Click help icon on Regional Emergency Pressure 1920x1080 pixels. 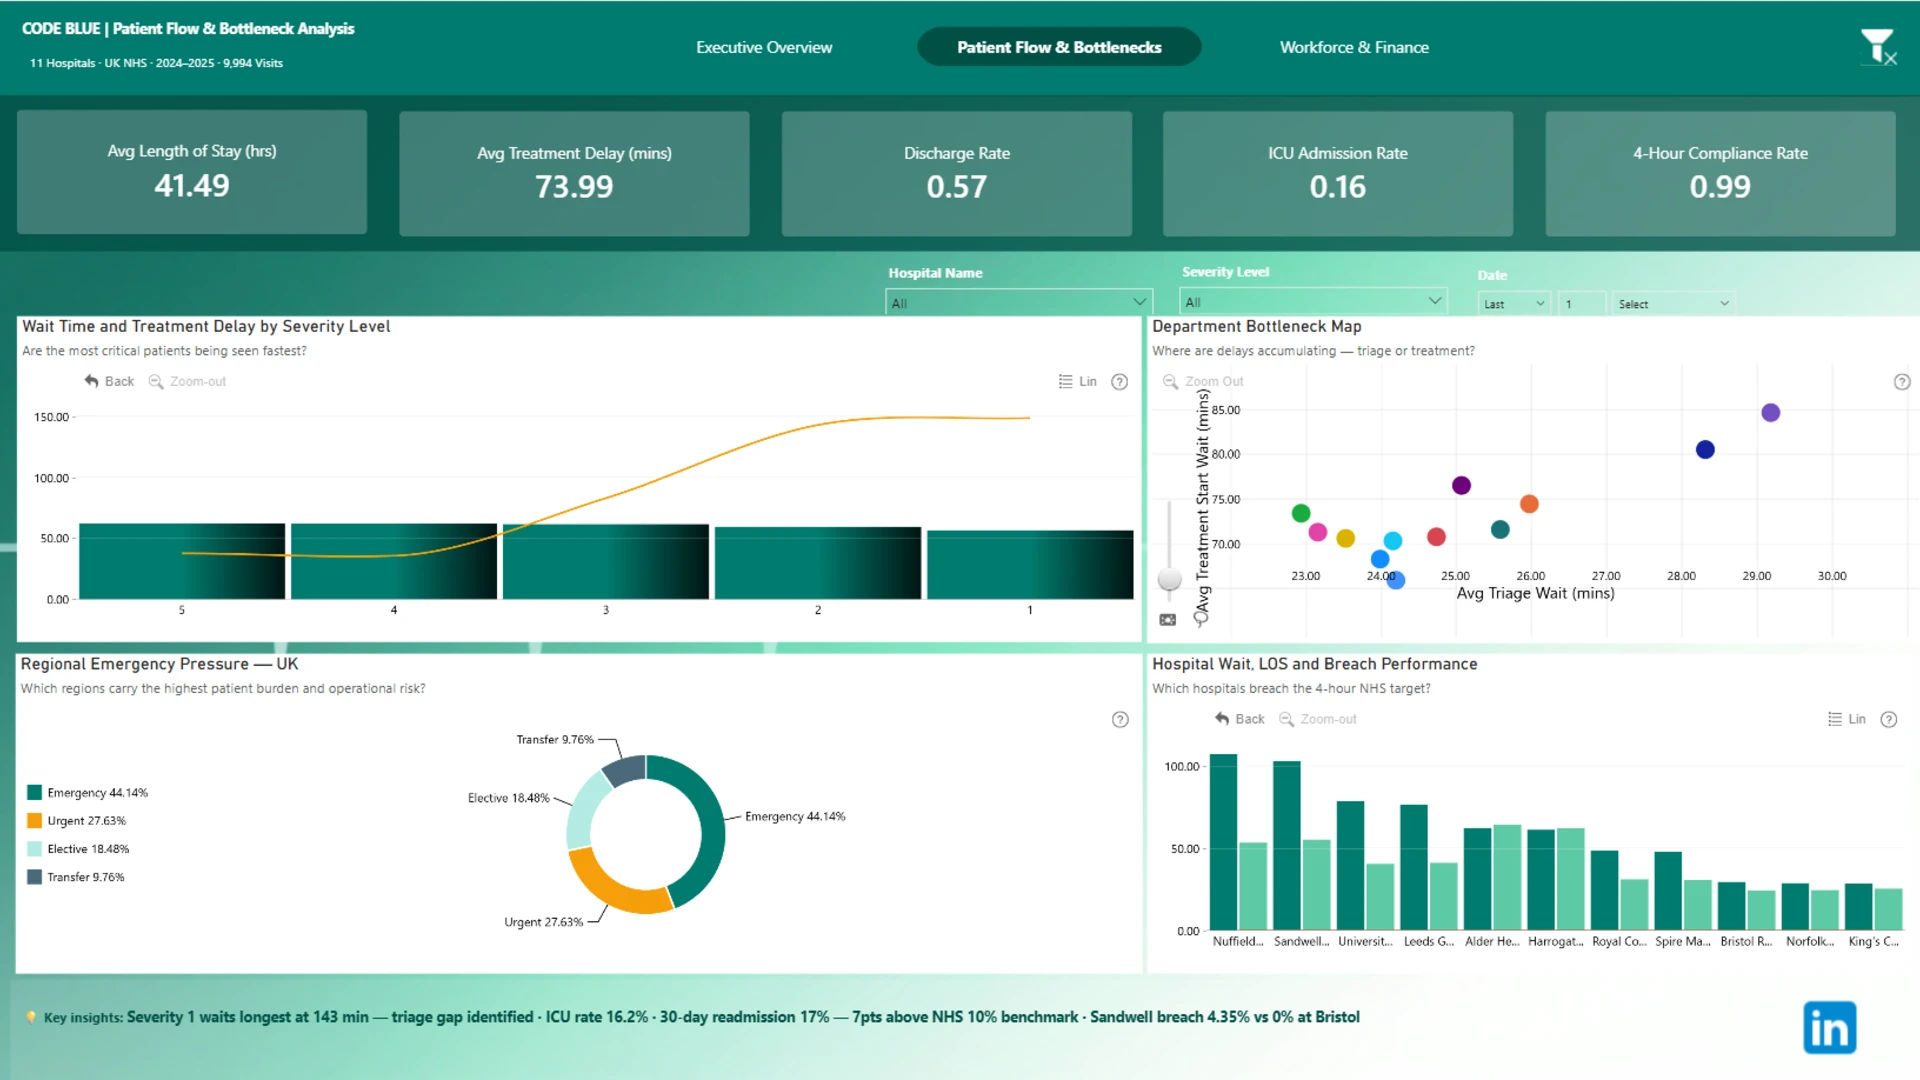pyautogui.click(x=1120, y=720)
